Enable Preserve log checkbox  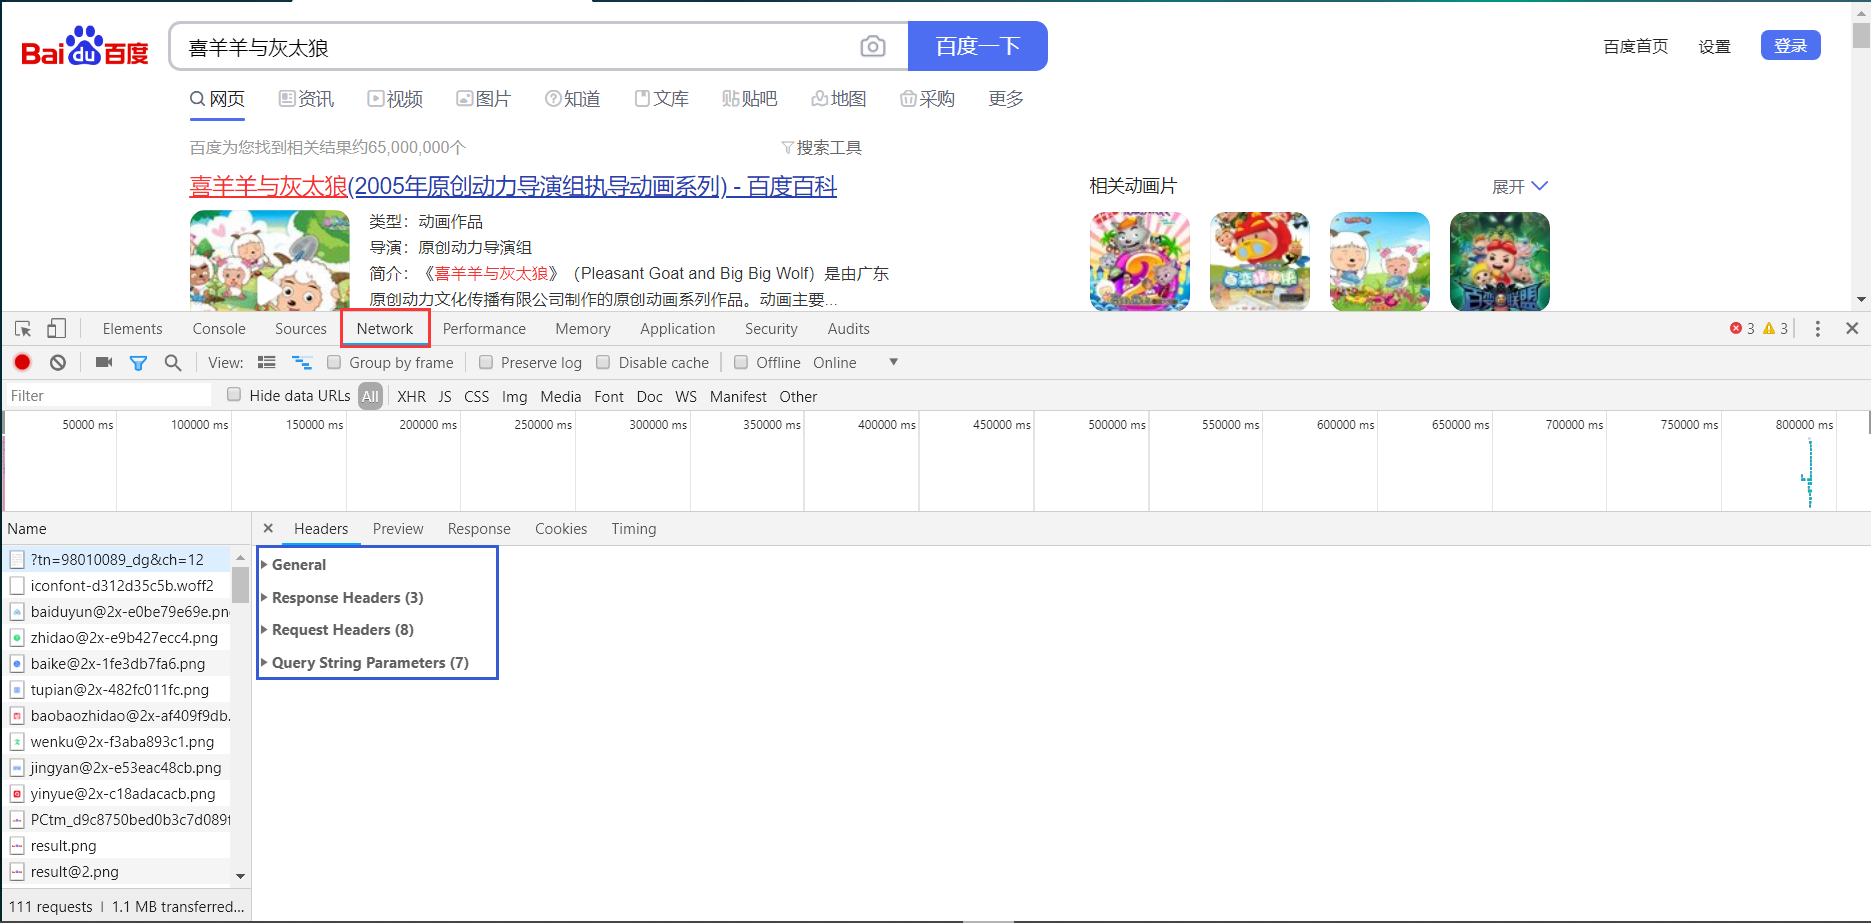pos(486,362)
